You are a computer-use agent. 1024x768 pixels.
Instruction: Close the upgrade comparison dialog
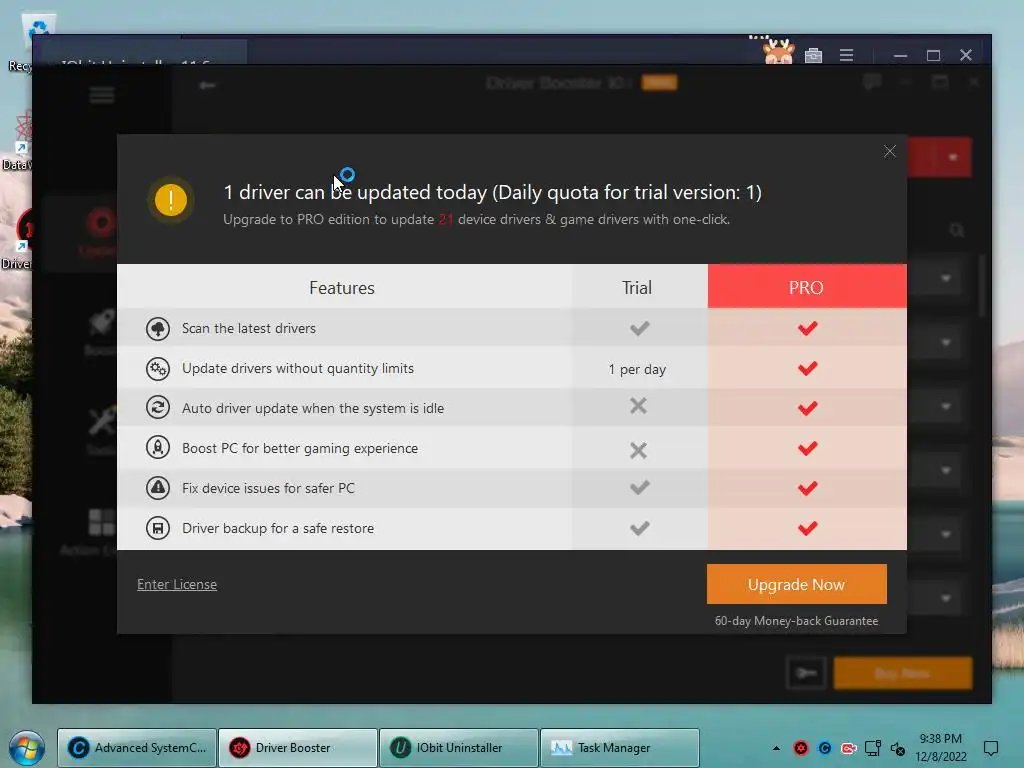(889, 152)
